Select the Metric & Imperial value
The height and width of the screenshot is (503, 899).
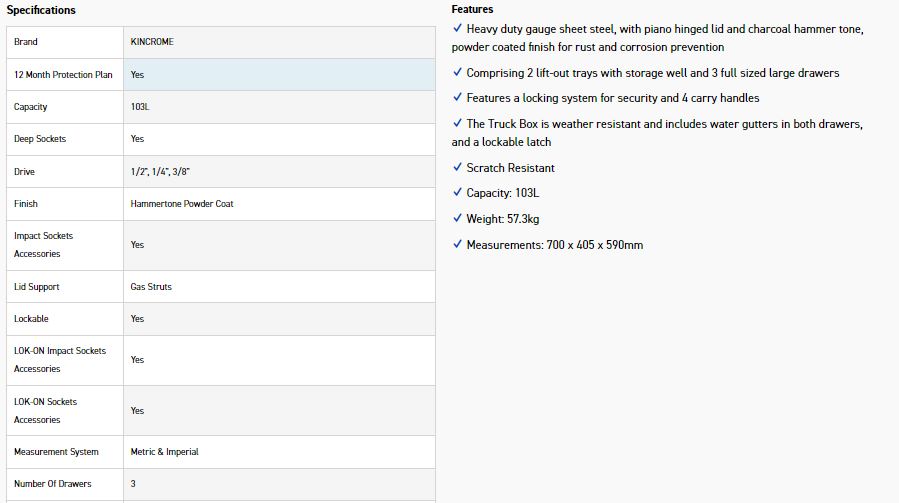(164, 452)
